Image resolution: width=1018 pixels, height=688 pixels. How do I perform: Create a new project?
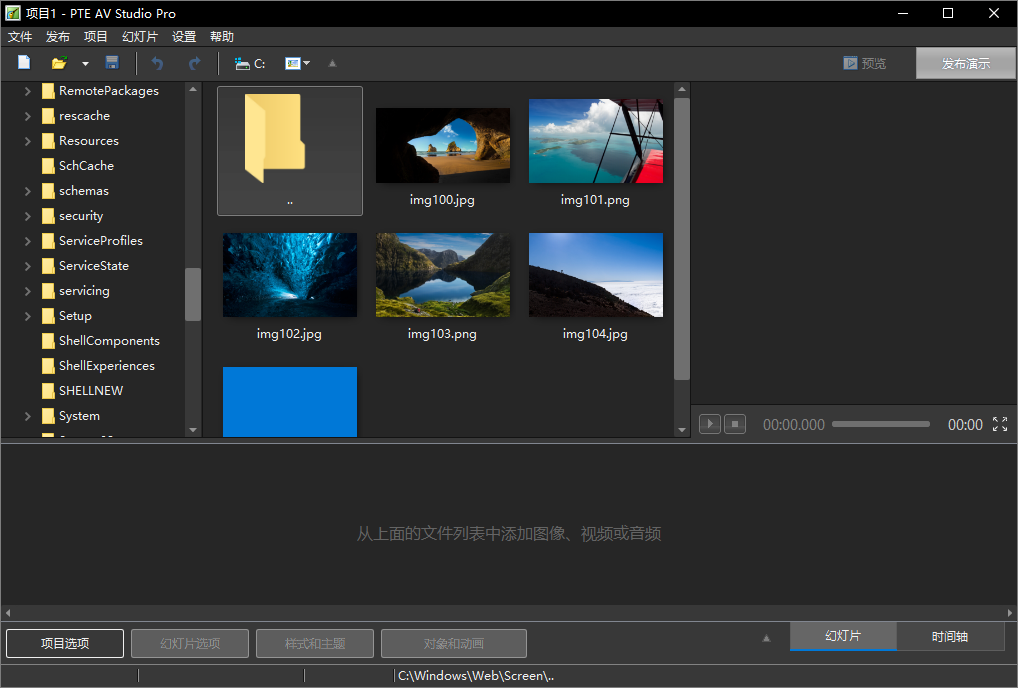pyautogui.click(x=23, y=62)
